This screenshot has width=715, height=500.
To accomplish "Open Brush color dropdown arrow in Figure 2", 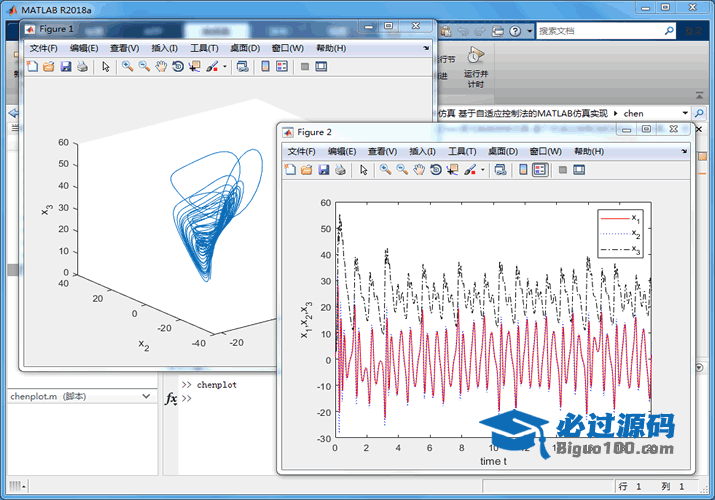I will point(483,170).
